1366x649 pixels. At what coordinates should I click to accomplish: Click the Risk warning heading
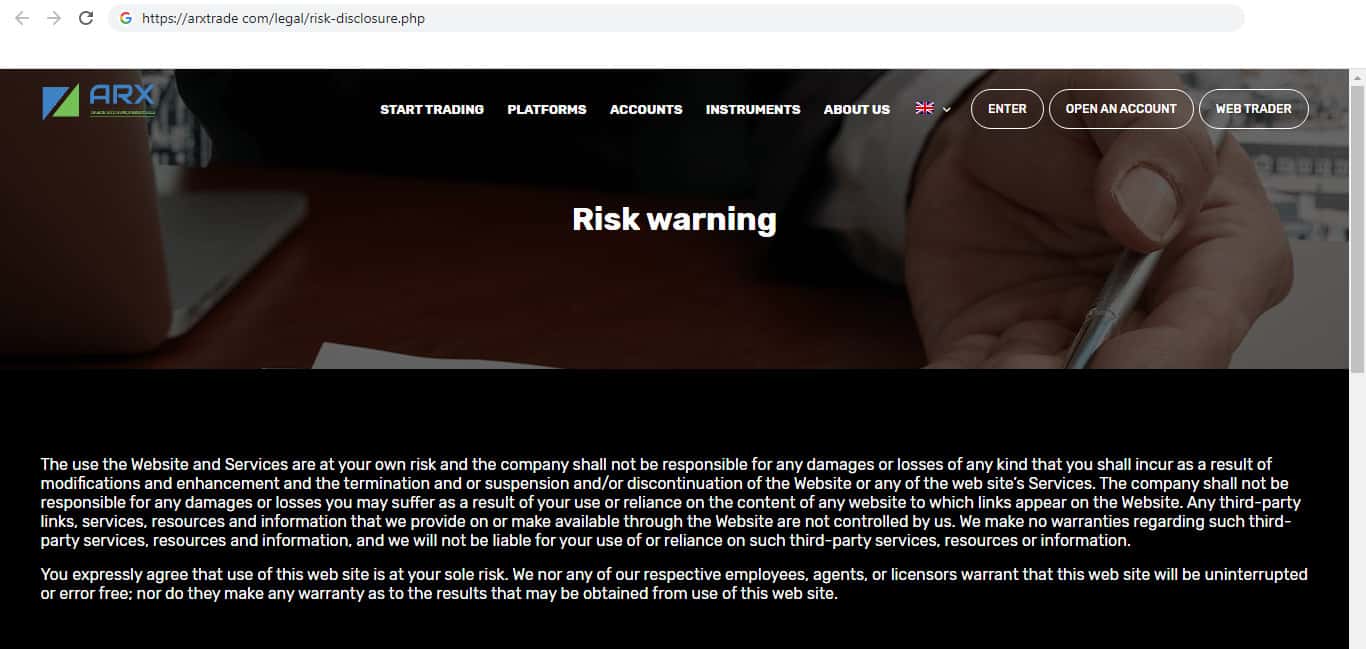pyautogui.click(x=674, y=219)
